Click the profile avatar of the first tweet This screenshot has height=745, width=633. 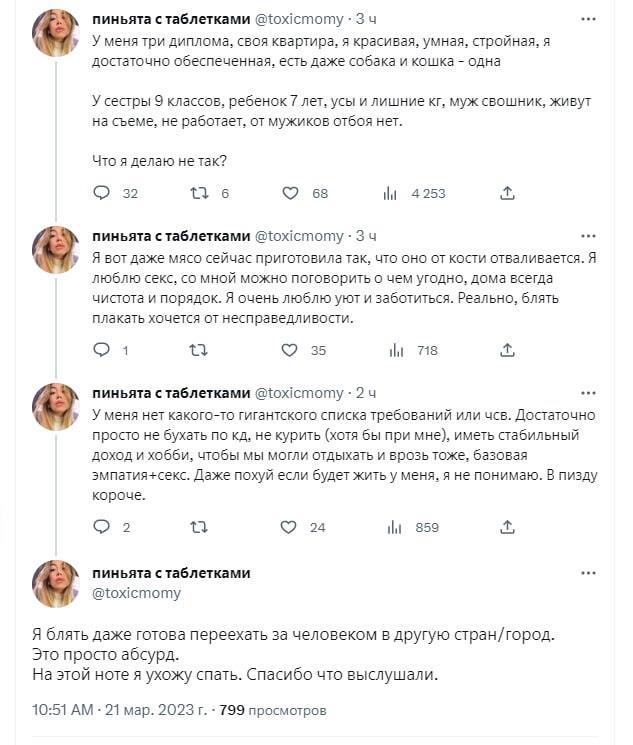[x=56, y=33]
